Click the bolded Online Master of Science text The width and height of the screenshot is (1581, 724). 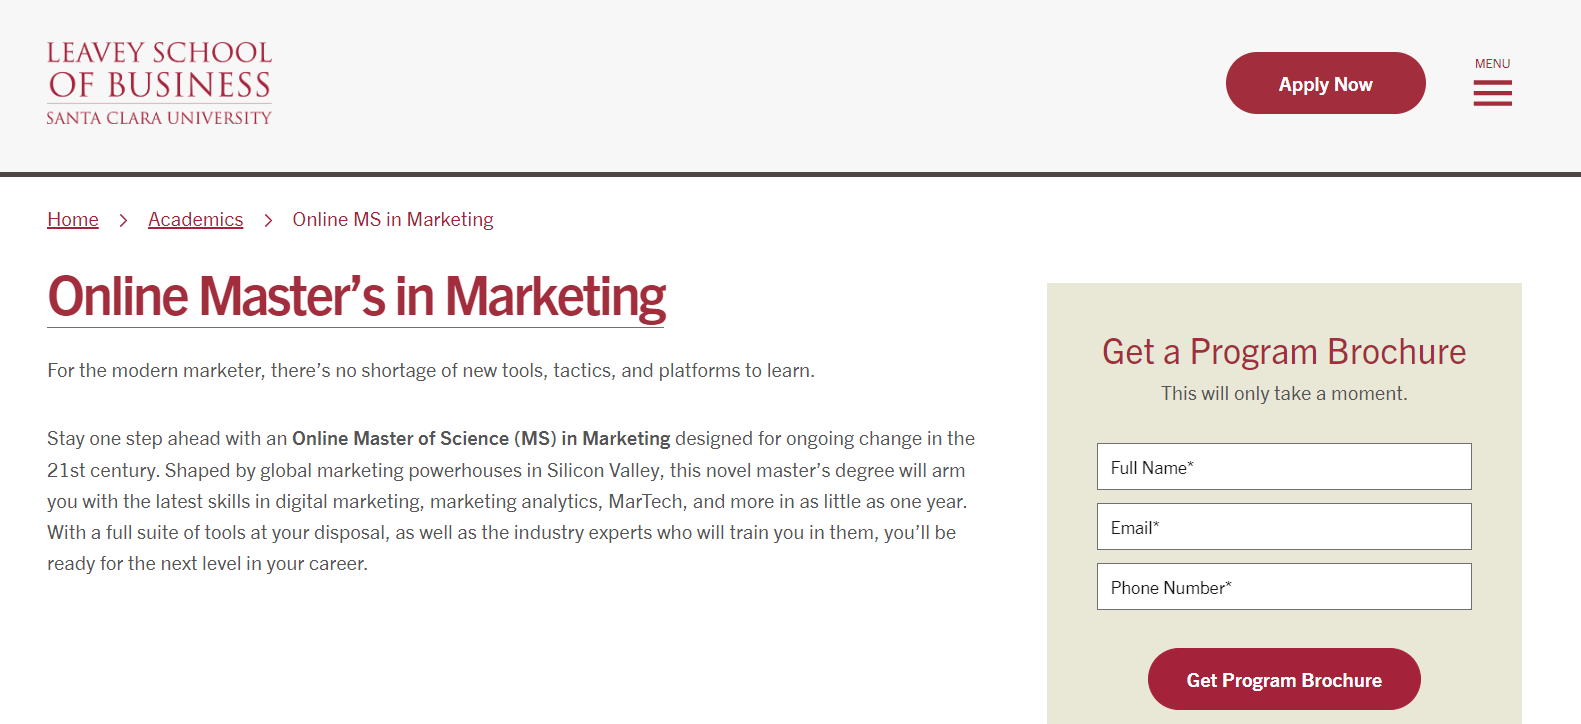[480, 438]
